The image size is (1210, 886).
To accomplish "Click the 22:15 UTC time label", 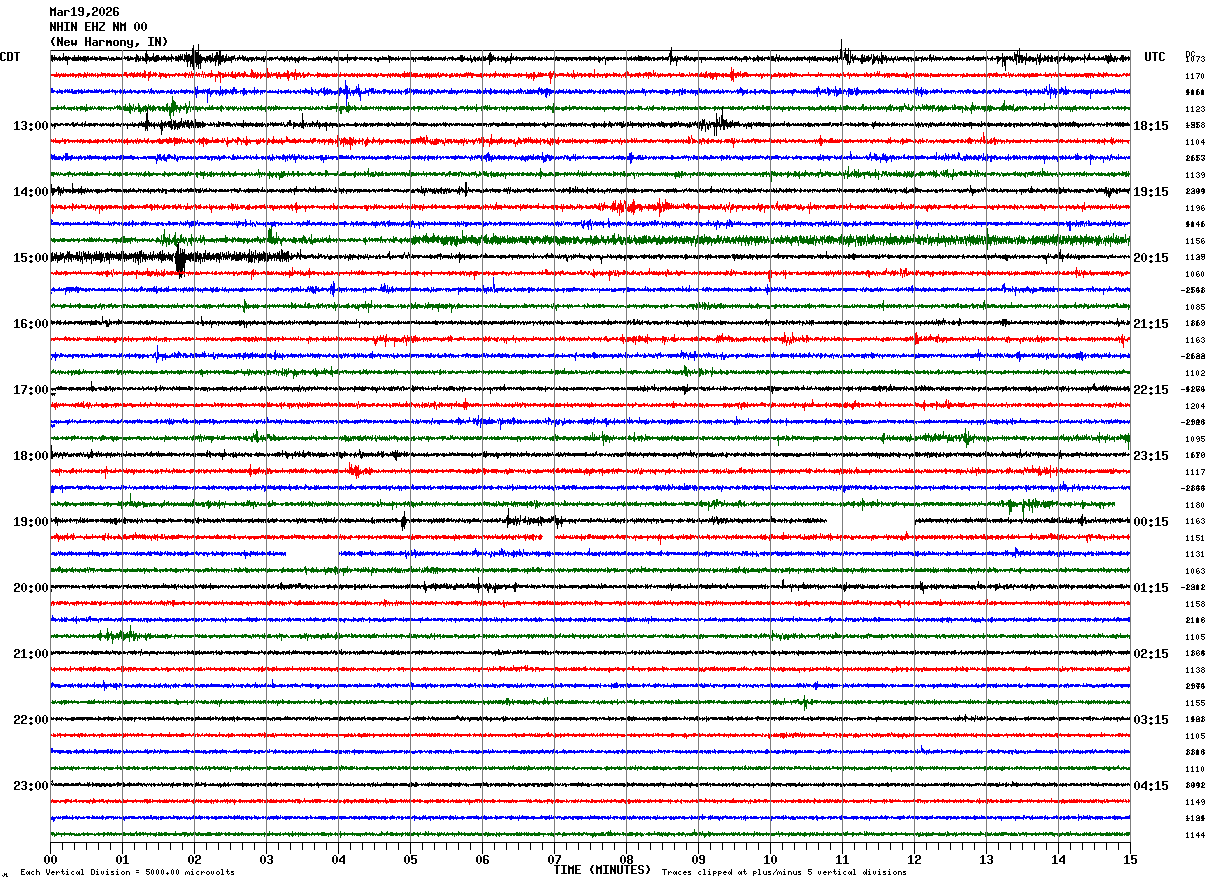I will 1151,390.
